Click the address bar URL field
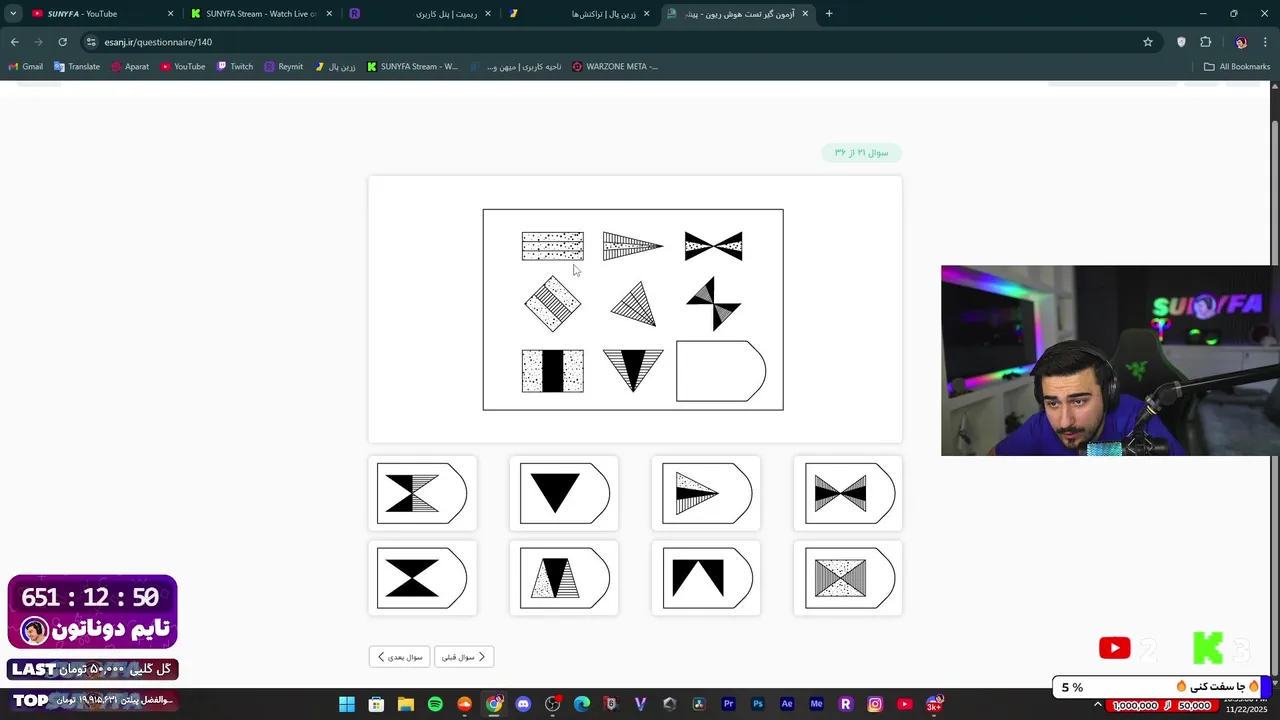This screenshot has height=720, width=1280. pos(620,42)
